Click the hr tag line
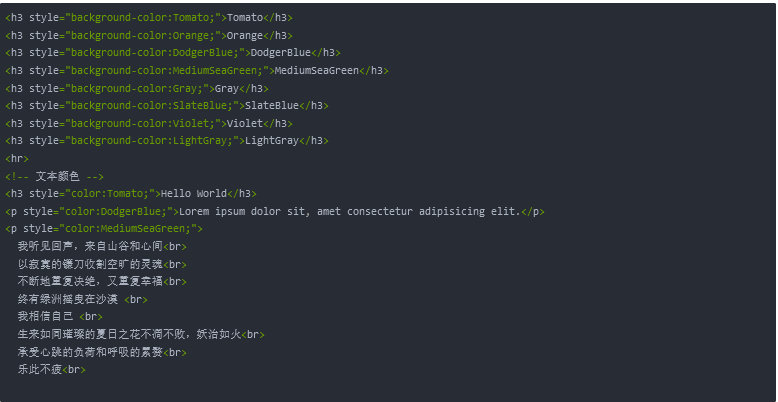Screen dimensions: 778x402 pyautogui.click(x=17, y=159)
